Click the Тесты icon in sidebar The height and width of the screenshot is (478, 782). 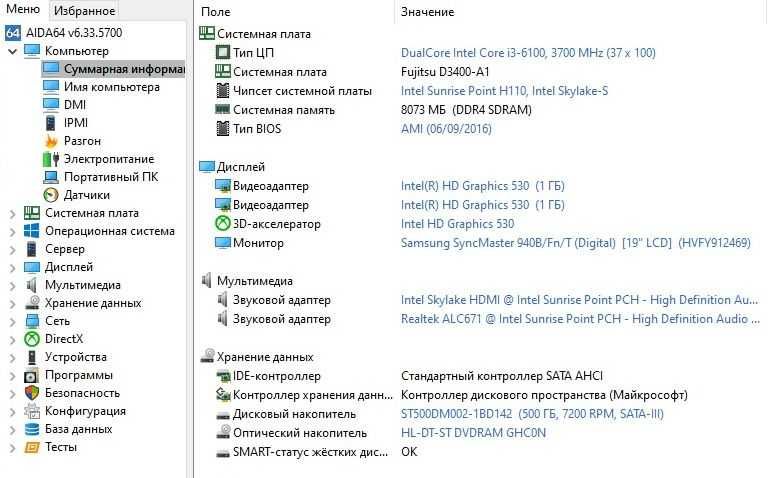click(32, 447)
